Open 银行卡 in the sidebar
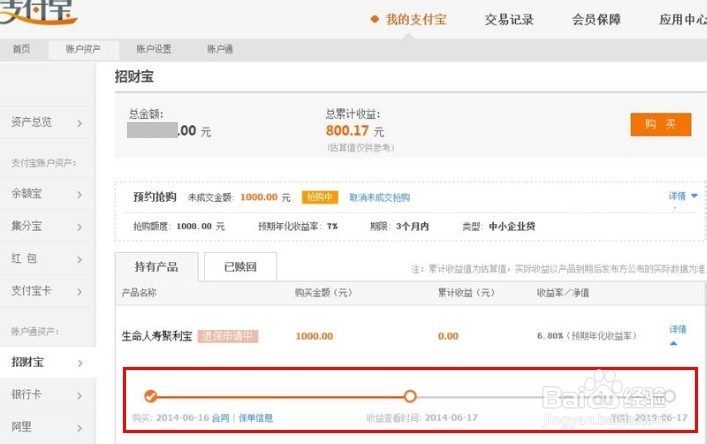The width and height of the screenshot is (707, 444). point(26,394)
